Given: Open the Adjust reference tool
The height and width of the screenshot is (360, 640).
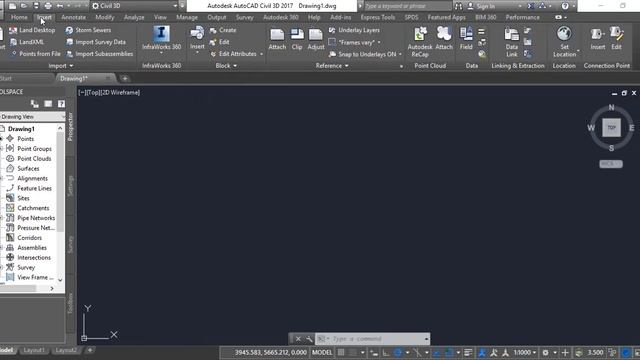Looking at the screenshot, I should (x=316, y=38).
